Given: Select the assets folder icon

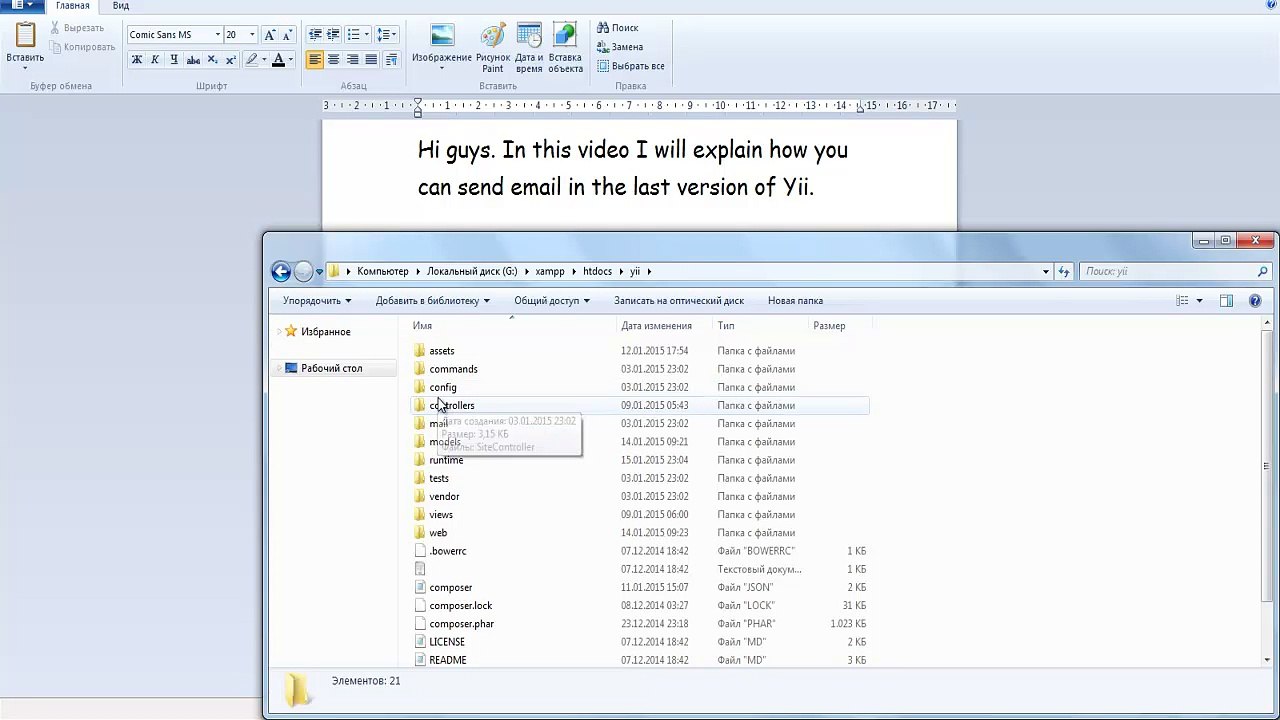Looking at the screenshot, I should [x=420, y=351].
